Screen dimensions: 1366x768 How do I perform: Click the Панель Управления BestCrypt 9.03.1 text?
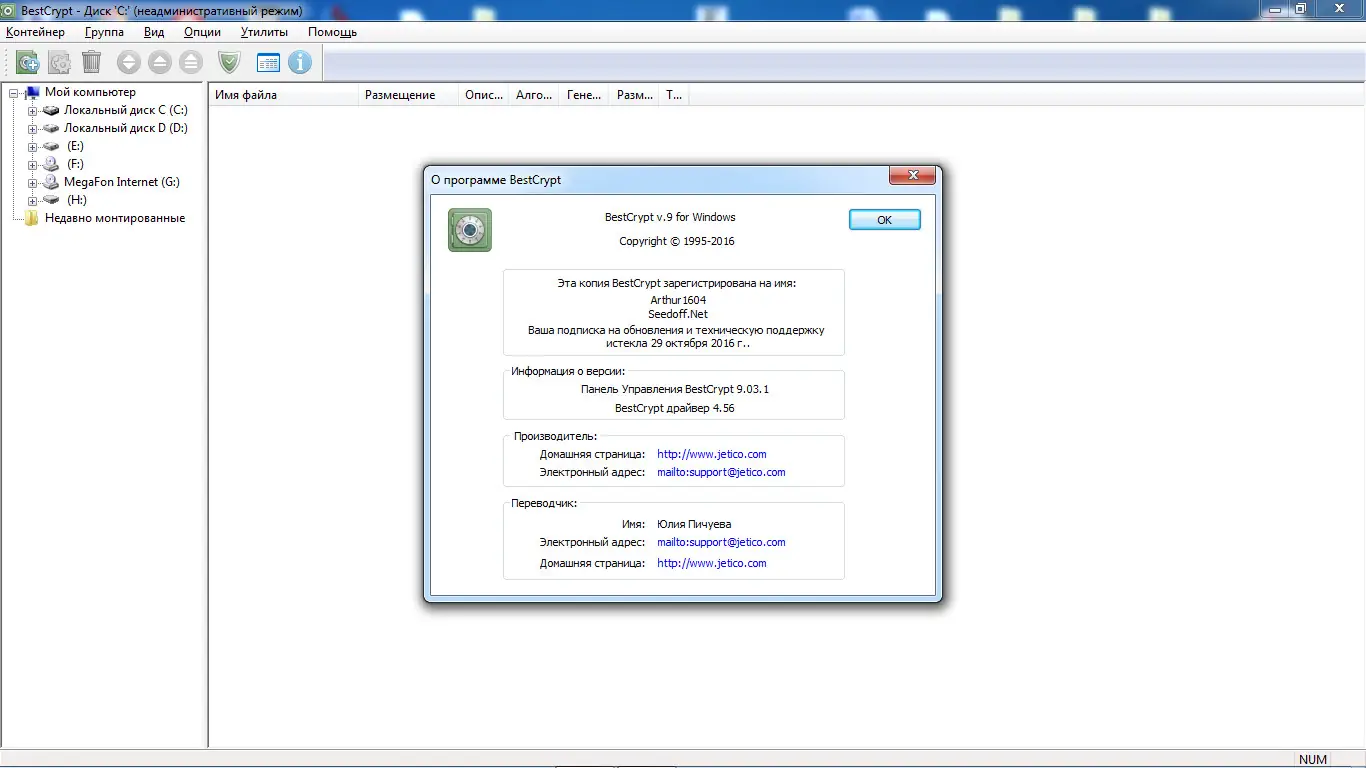point(675,389)
